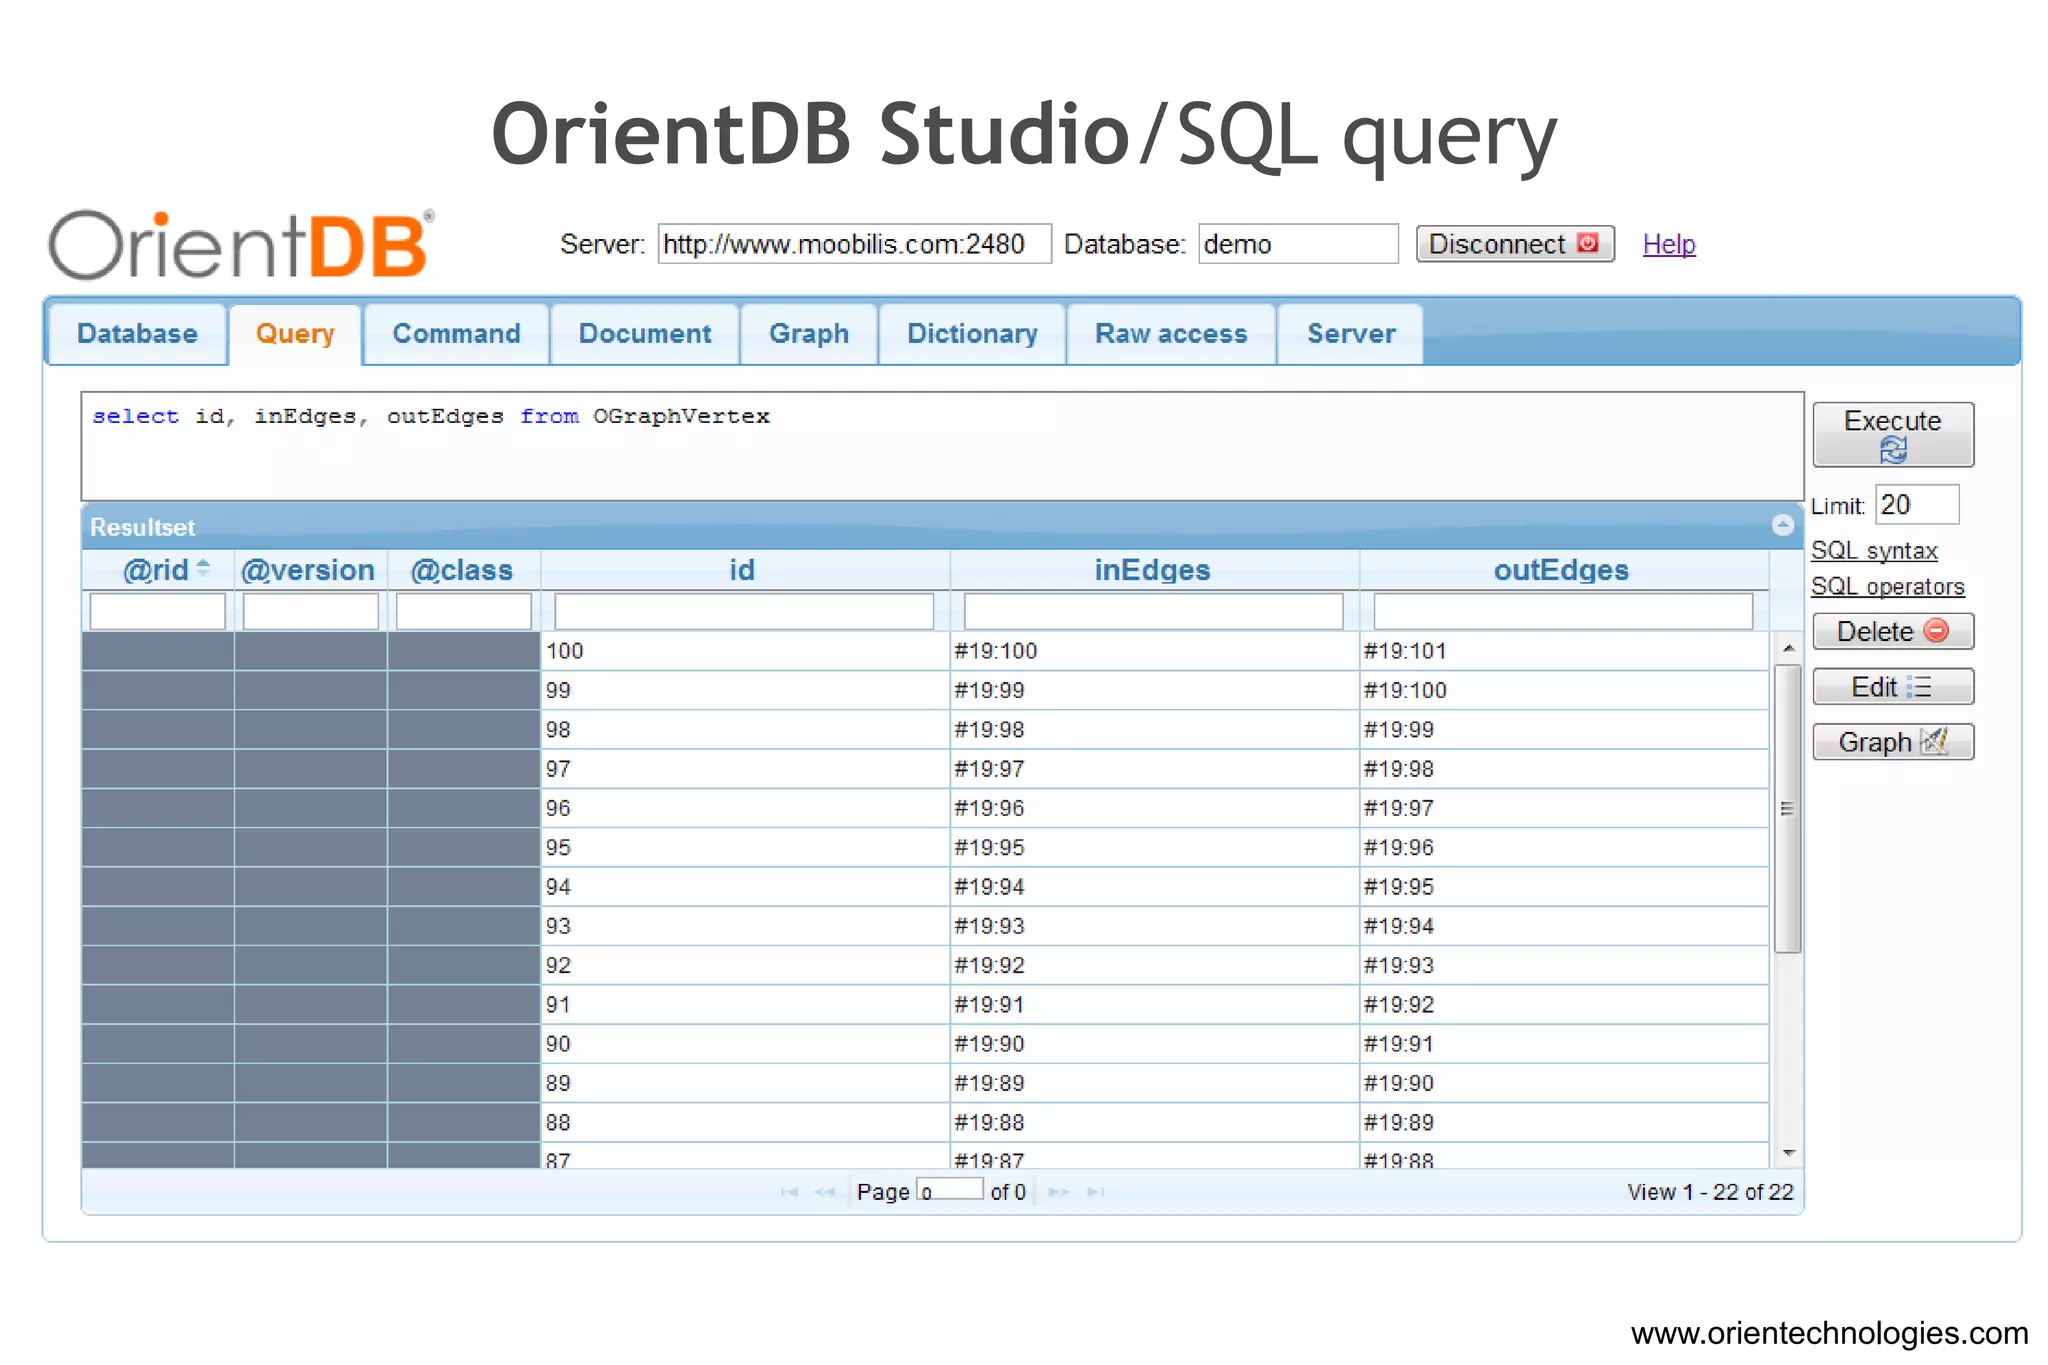Select the id cell '99'
Screen dimensions: 2048x1365
[x=745, y=690]
